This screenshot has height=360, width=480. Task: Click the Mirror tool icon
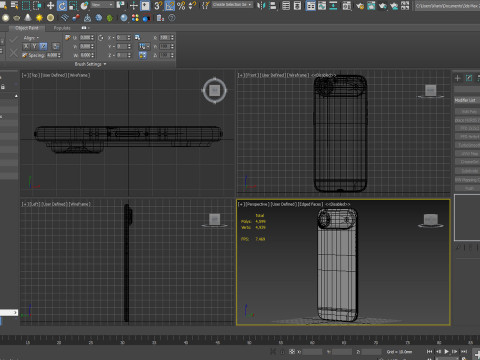coord(261,5)
